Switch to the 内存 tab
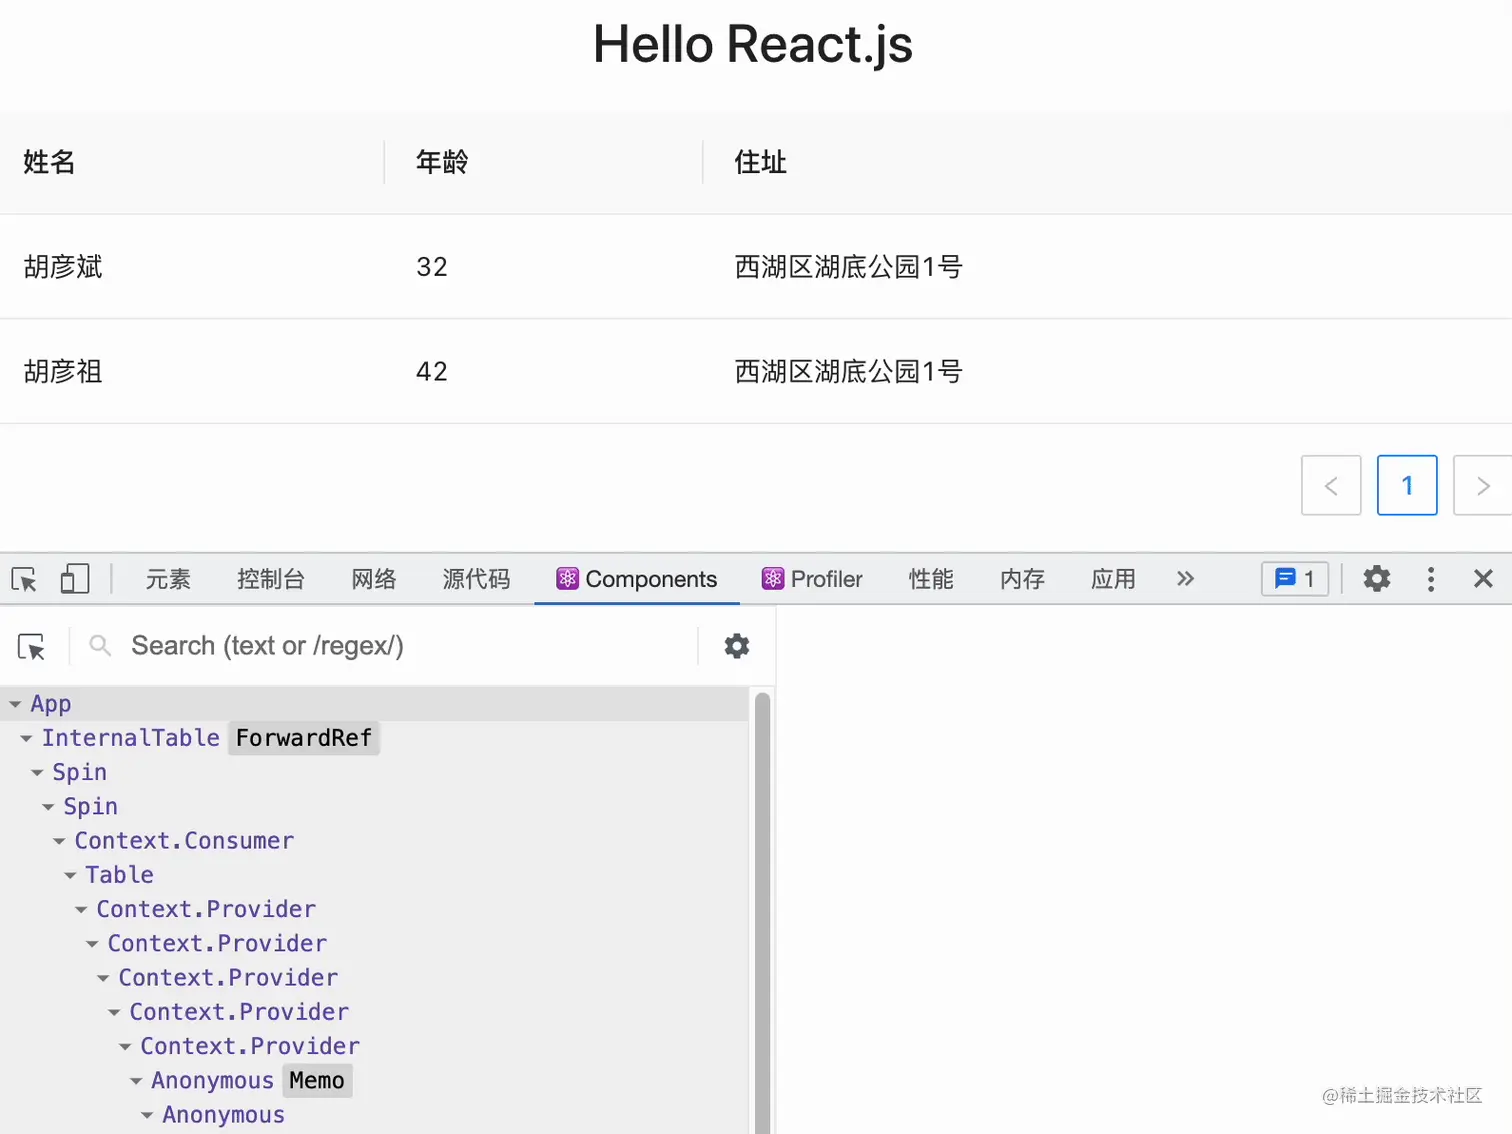 (x=1022, y=579)
